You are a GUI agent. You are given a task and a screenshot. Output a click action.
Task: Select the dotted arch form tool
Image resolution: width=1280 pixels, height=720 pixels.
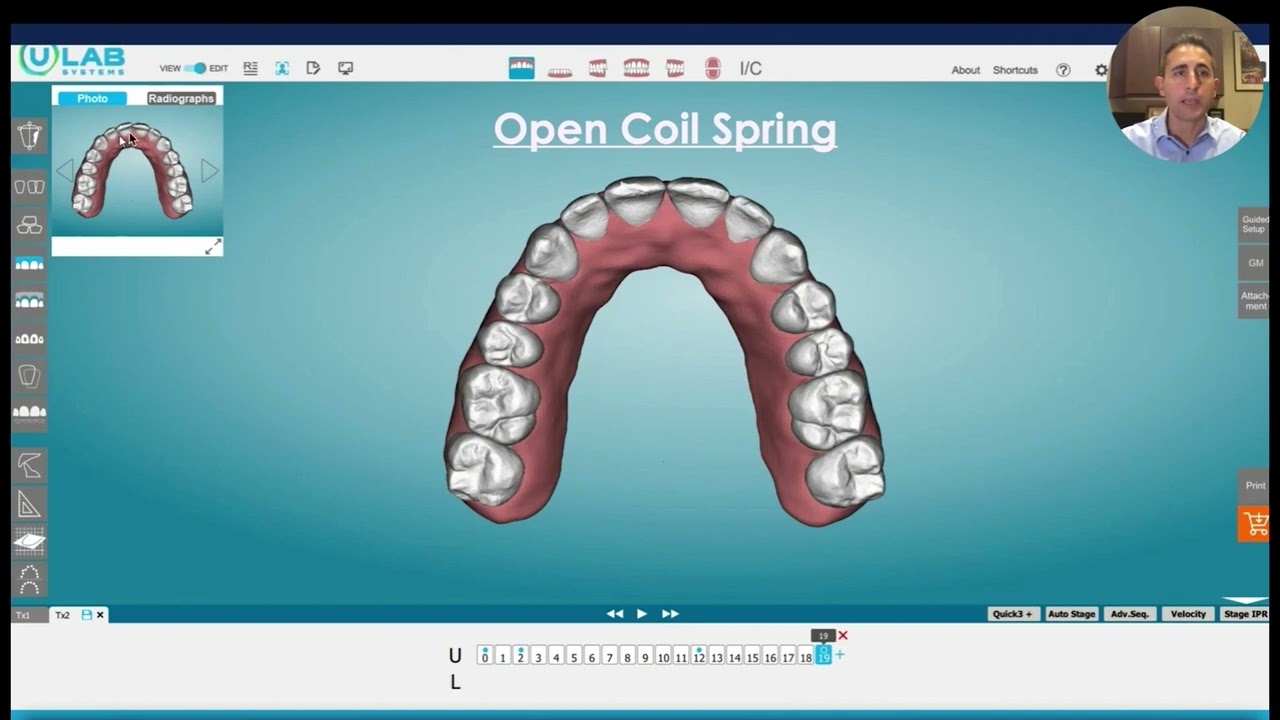29,579
